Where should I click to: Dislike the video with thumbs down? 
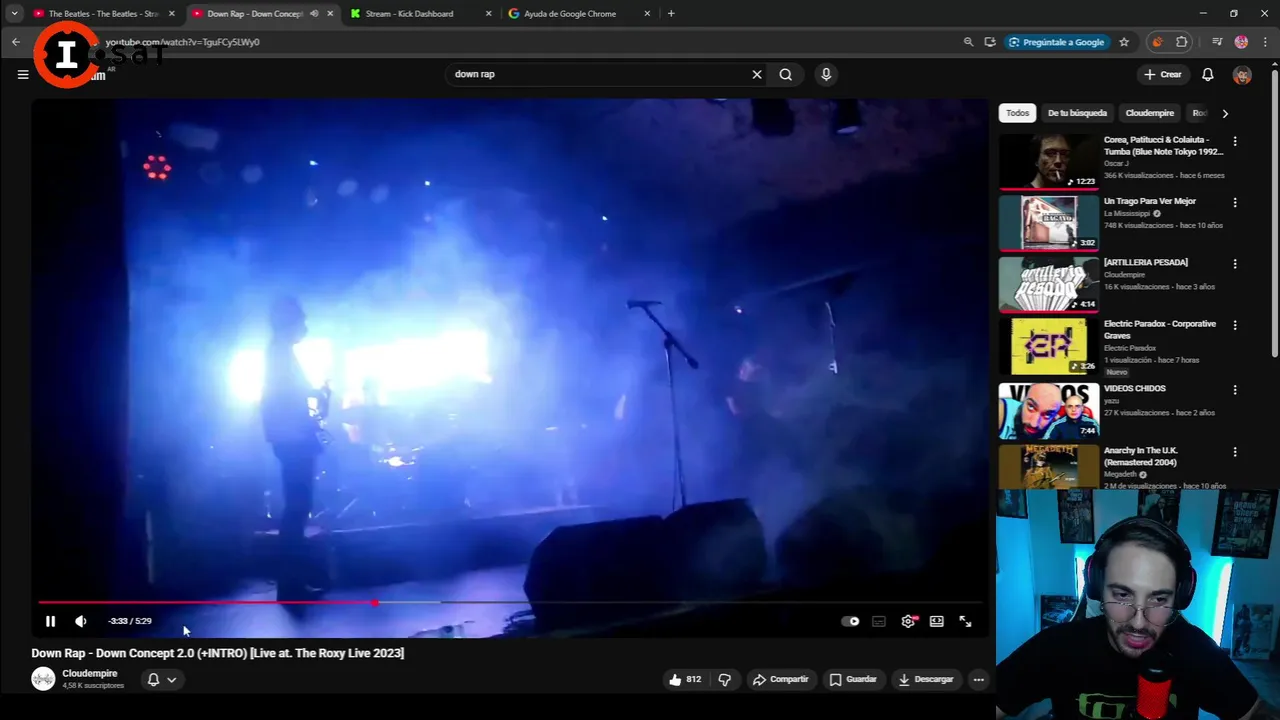tap(725, 679)
